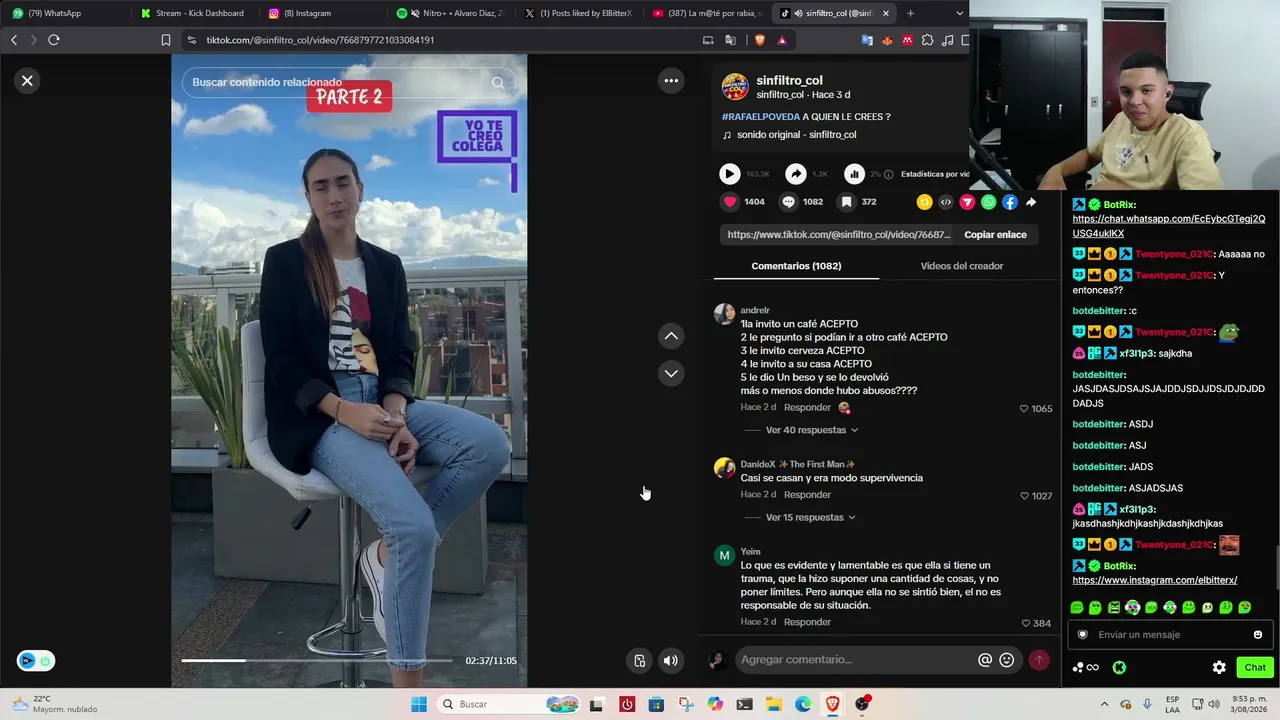Viewport: 1280px width, 720px height.
Task: Repost the video with yellow repost icon
Action: [x=924, y=202]
